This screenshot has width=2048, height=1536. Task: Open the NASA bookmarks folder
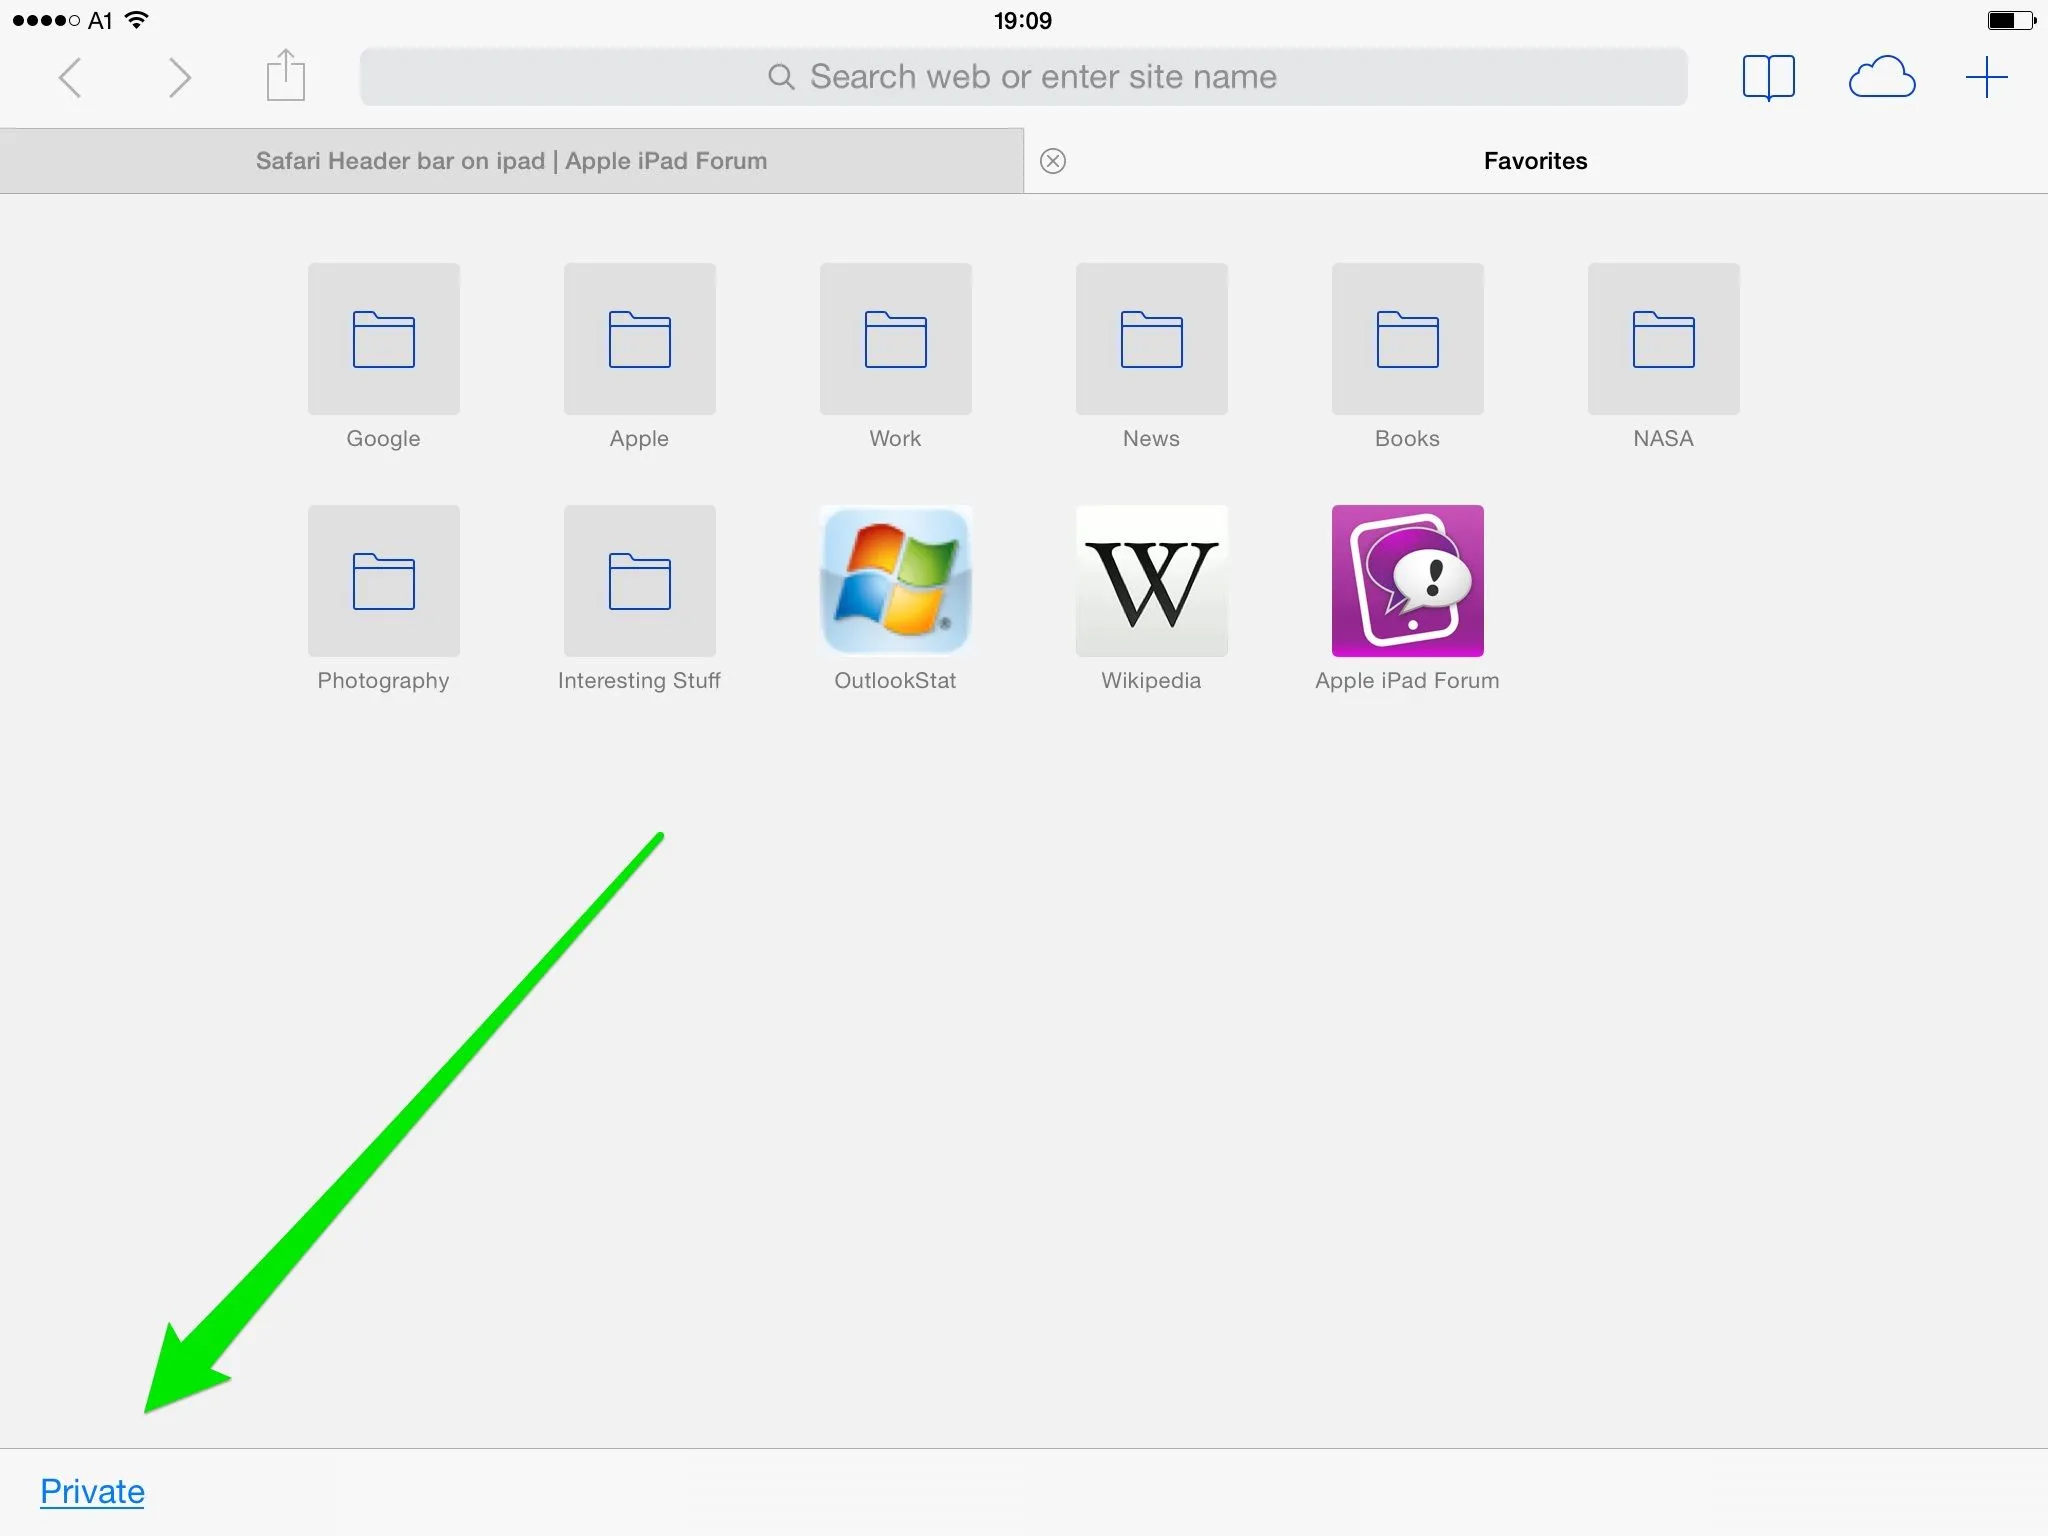click(x=1663, y=340)
